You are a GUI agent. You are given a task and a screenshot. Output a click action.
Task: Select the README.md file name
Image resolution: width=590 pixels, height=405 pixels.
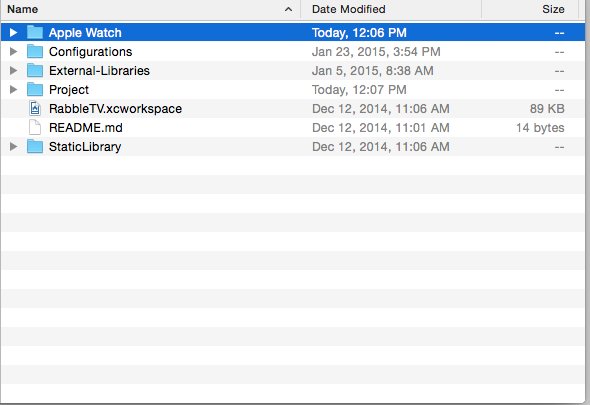pyautogui.click(x=85, y=128)
